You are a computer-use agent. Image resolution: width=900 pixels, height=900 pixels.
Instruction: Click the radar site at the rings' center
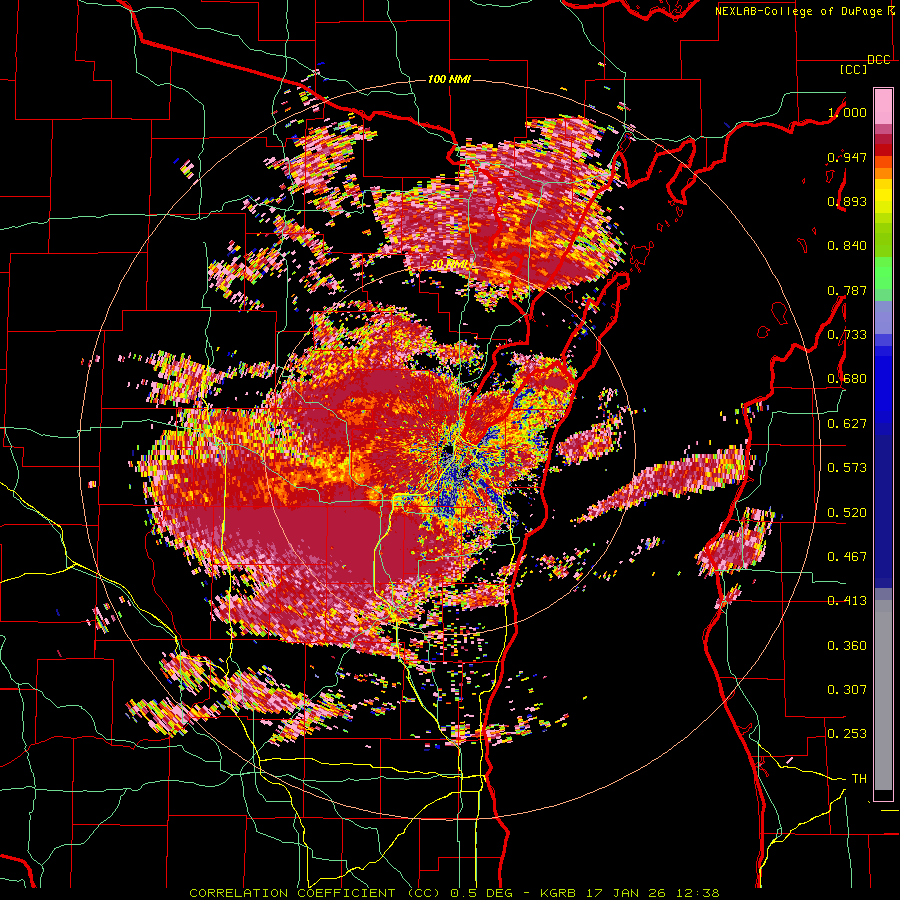click(x=449, y=451)
